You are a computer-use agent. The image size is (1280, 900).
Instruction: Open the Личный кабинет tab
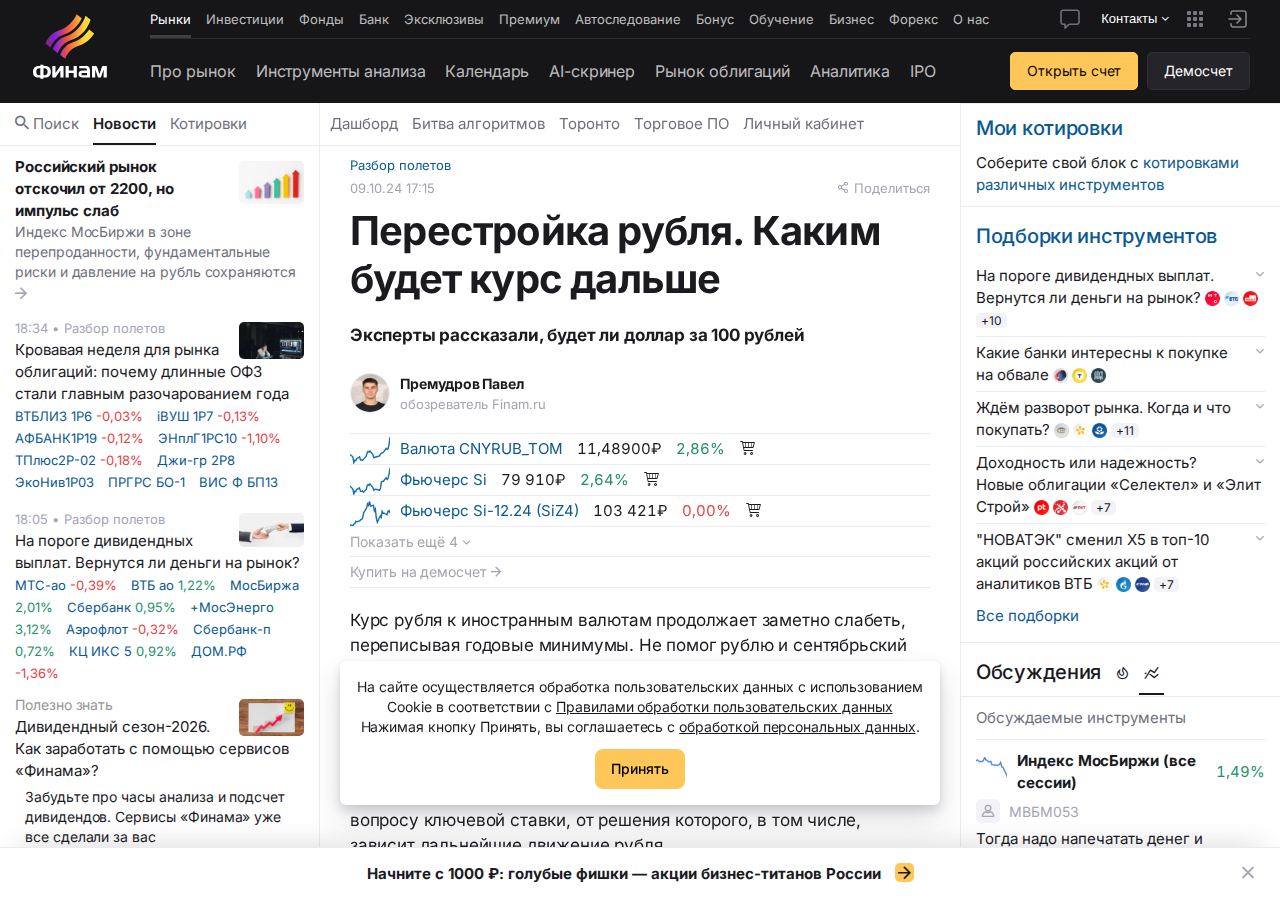pyautogui.click(x=803, y=124)
